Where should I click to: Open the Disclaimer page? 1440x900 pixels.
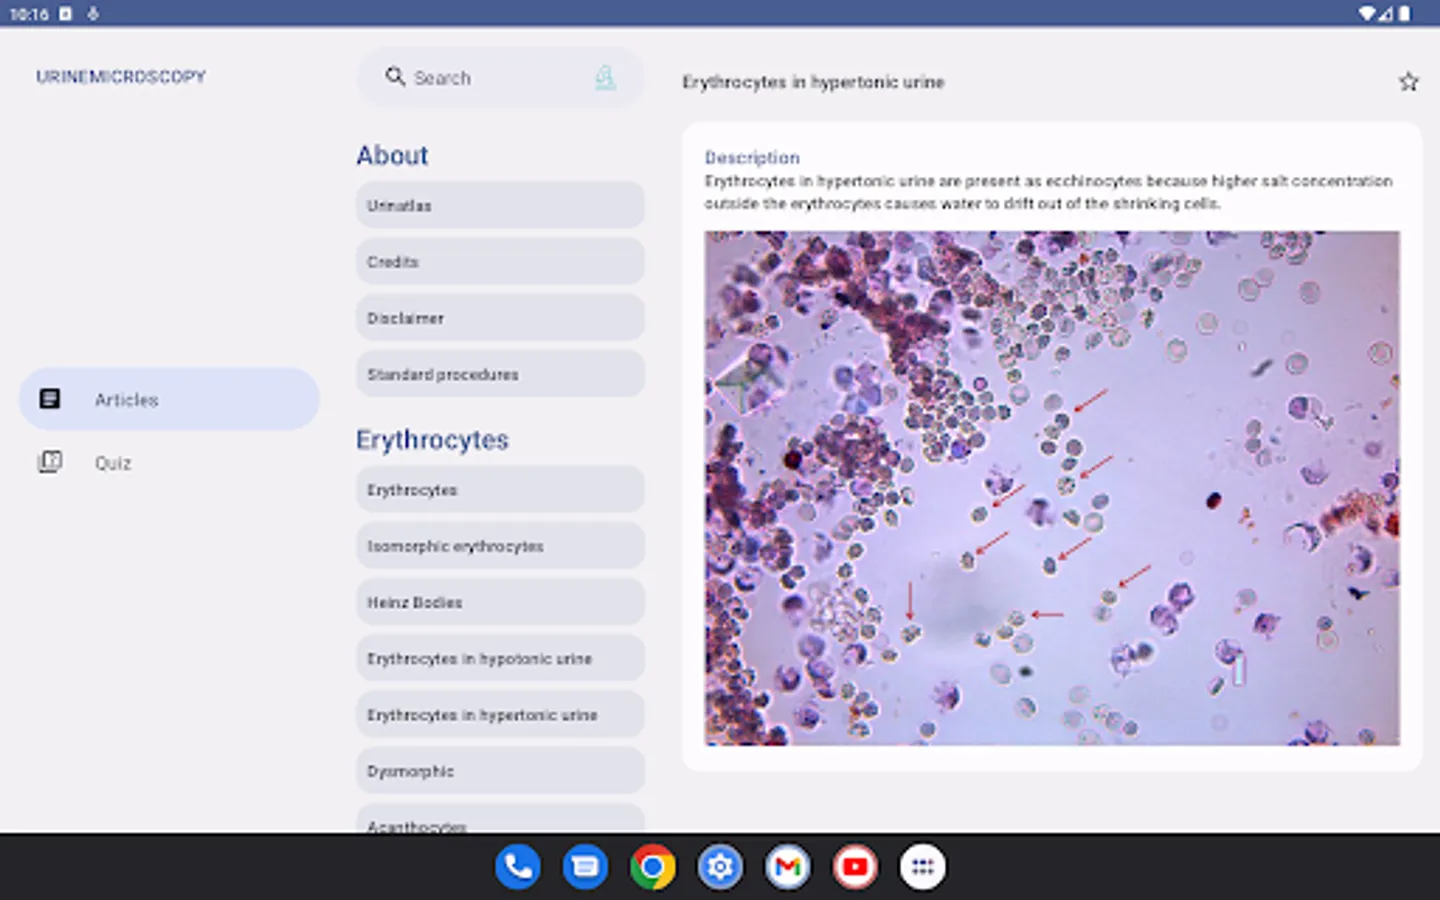pyautogui.click(x=500, y=318)
